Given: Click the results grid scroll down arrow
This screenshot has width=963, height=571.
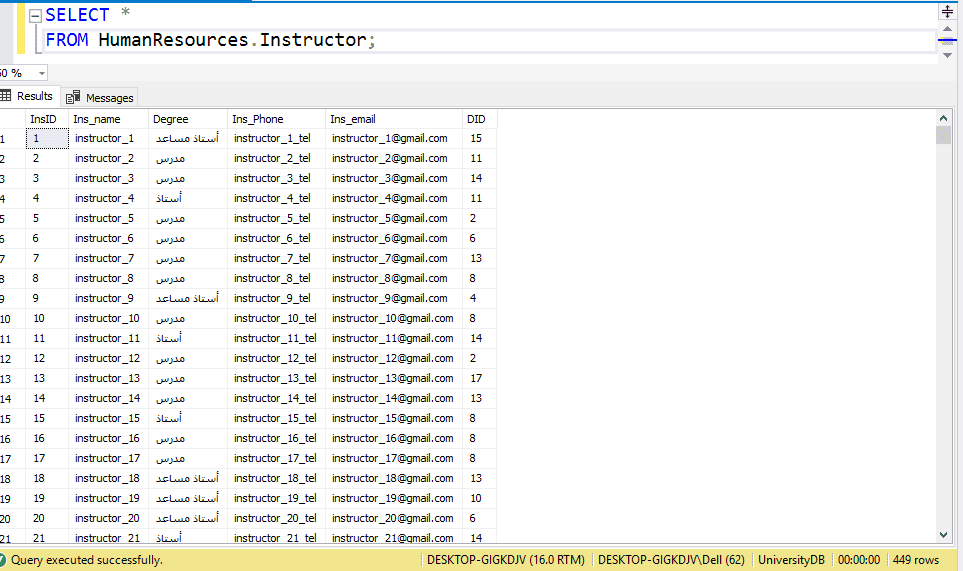Looking at the screenshot, I should point(943,535).
